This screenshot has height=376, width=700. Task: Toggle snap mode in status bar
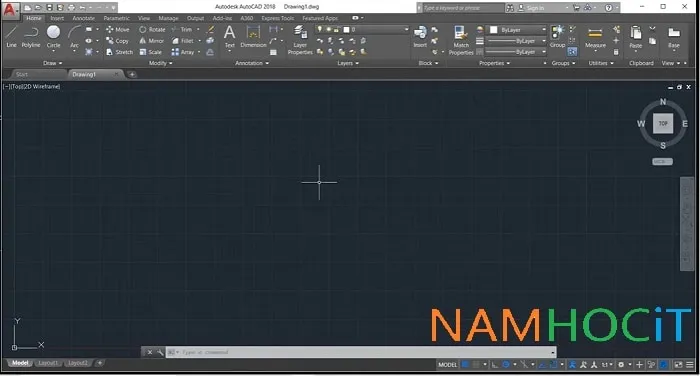click(x=476, y=365)
